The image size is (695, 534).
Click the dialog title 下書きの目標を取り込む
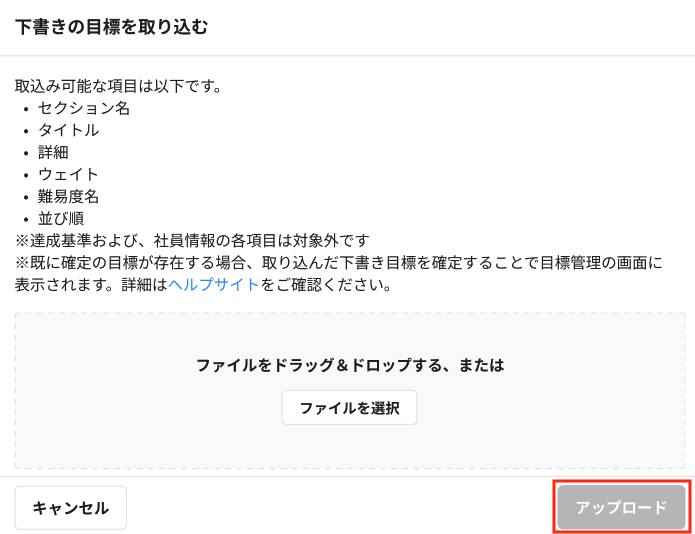point(111,27)
